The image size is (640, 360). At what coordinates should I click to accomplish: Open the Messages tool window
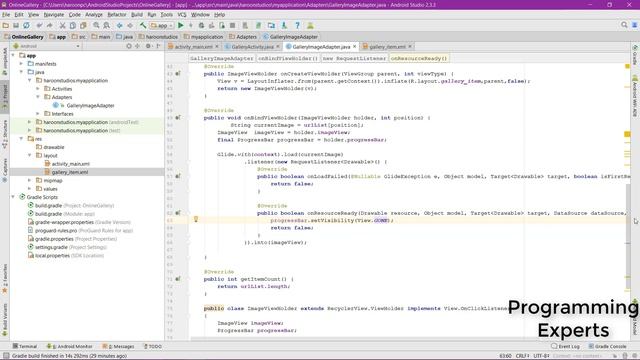[x=118, y=346]
